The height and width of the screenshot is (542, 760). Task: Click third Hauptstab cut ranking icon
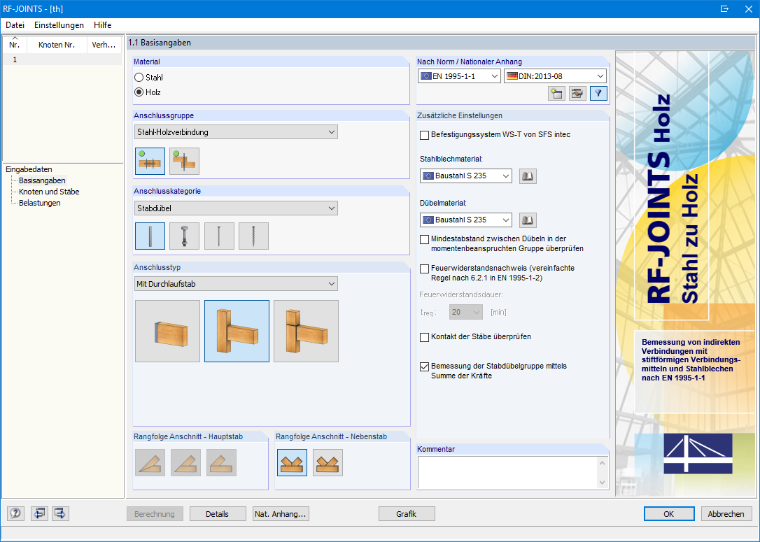pos(222,462)
